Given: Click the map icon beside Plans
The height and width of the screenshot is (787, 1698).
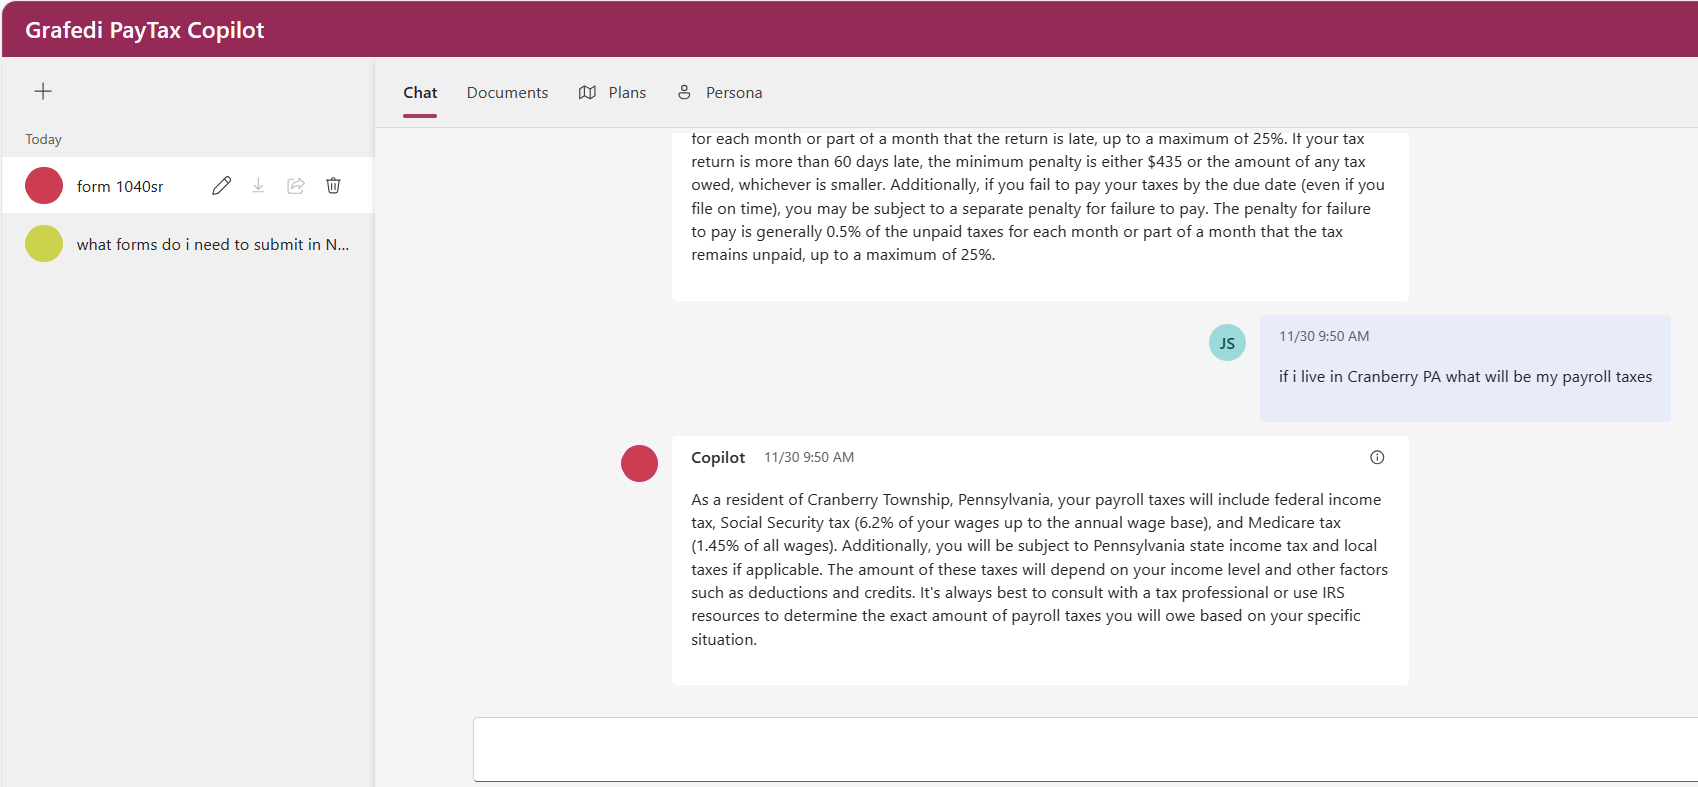Looking at the screenshot, I should pos(587,92).
